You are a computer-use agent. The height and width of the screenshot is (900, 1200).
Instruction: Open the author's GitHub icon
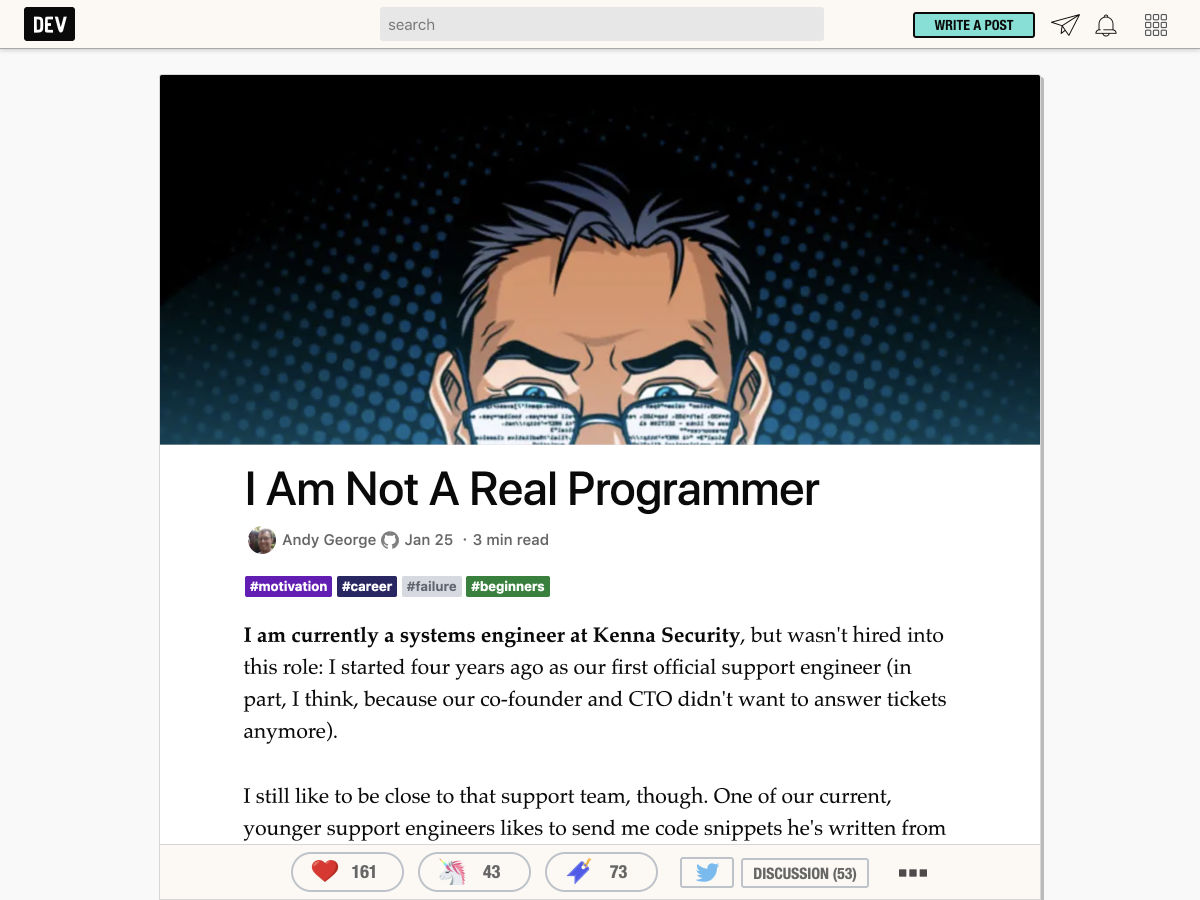tap(390, 540)
